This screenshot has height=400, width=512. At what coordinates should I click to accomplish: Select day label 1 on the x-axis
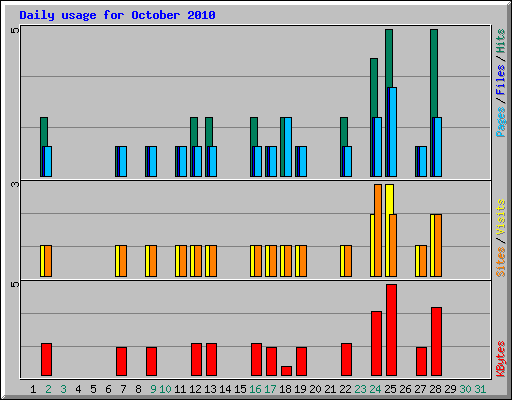[33, 389]
